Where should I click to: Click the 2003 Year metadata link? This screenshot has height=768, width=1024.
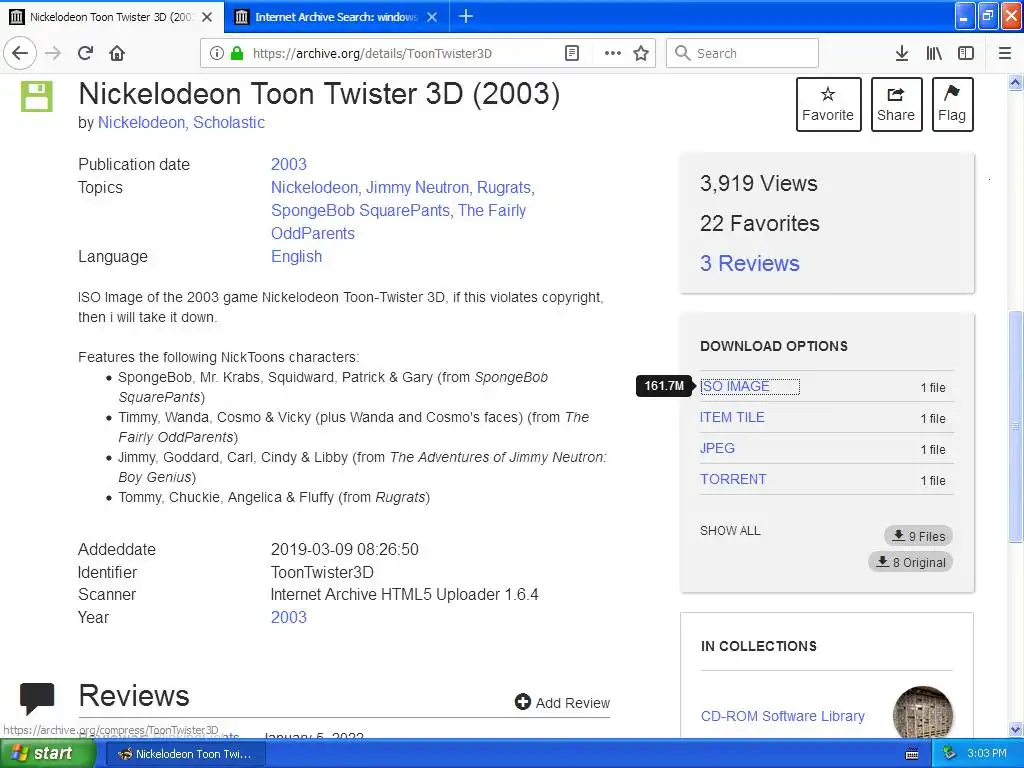coord(289,618)
